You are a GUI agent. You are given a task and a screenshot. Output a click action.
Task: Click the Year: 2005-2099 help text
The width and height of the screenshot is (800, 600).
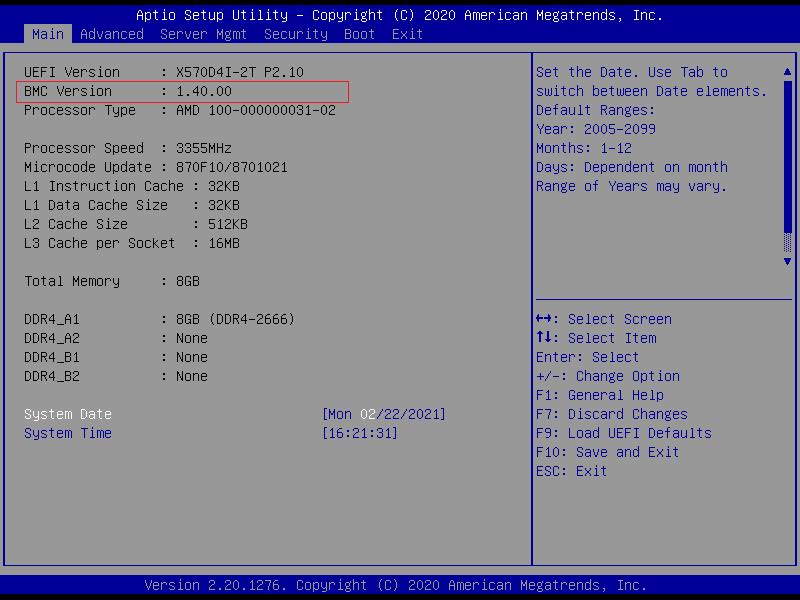coord(596,129)
